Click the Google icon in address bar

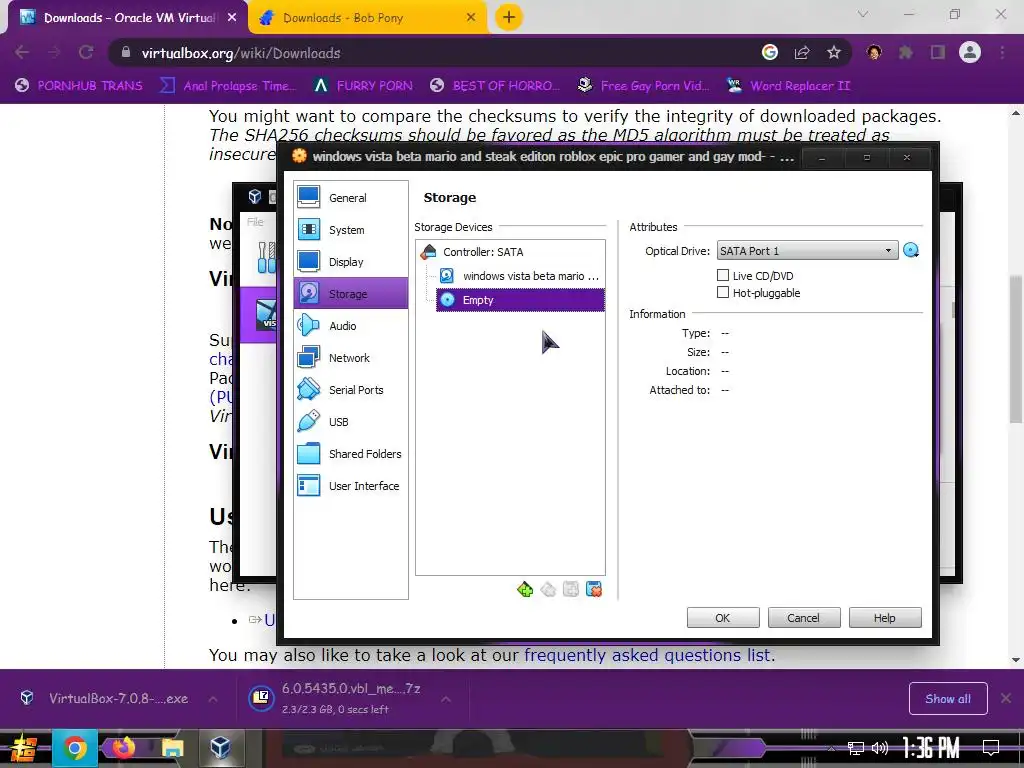pos(770,52)
